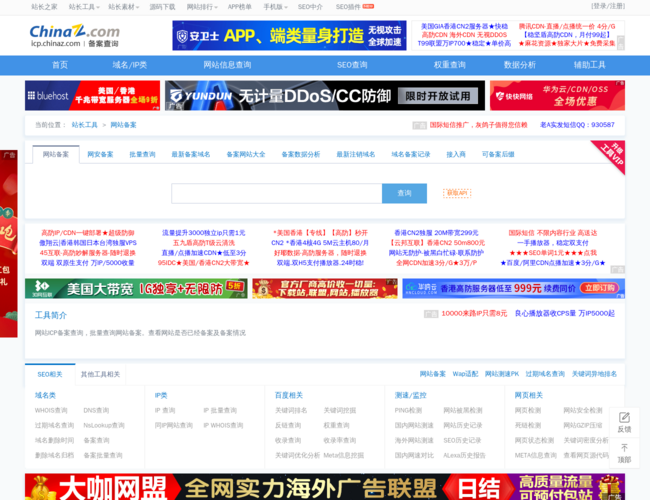650x500 pixels.
Task: Open 源码下载 in the top bar
Action: coord(162,7)
